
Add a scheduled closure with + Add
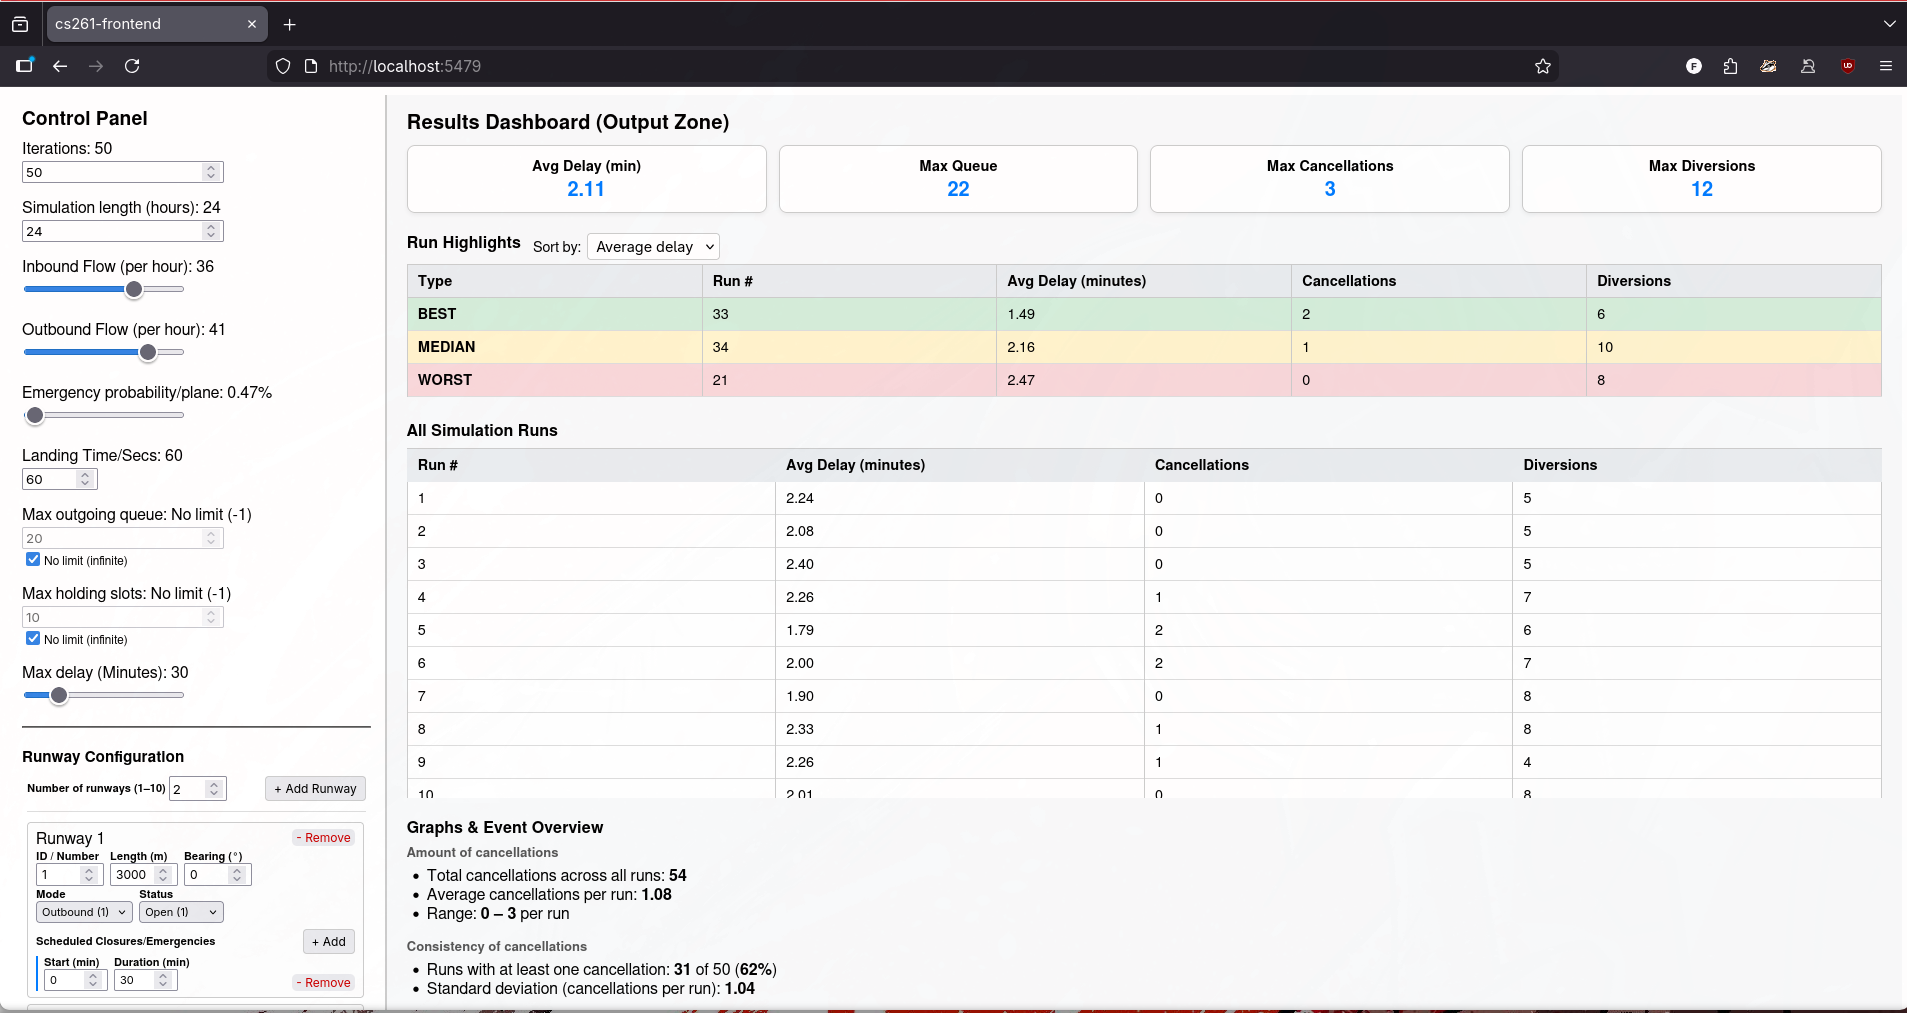point(328,942)
